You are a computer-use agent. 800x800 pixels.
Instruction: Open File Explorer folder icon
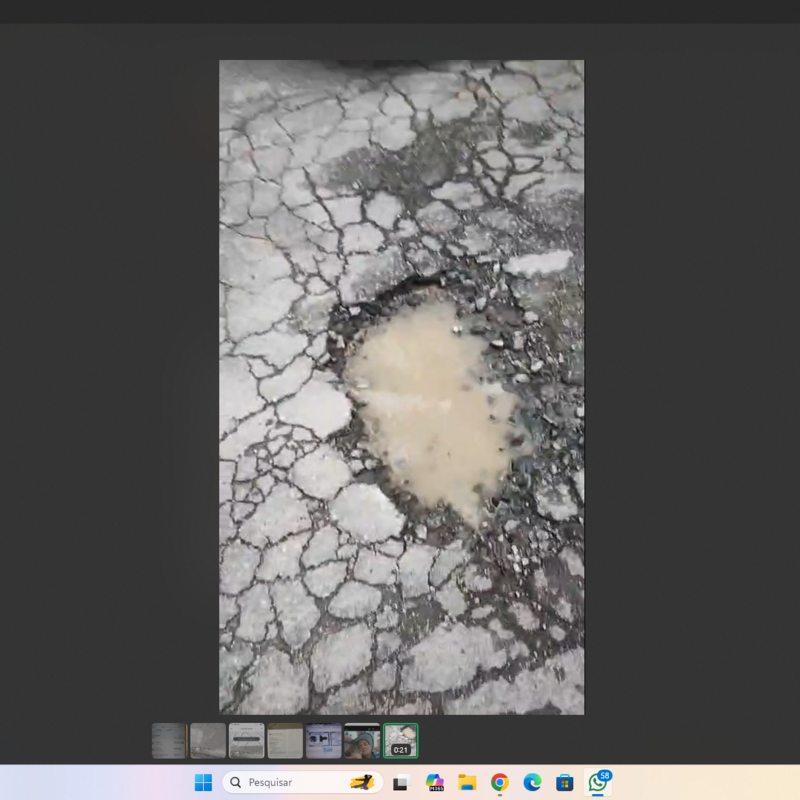[467, 782]
